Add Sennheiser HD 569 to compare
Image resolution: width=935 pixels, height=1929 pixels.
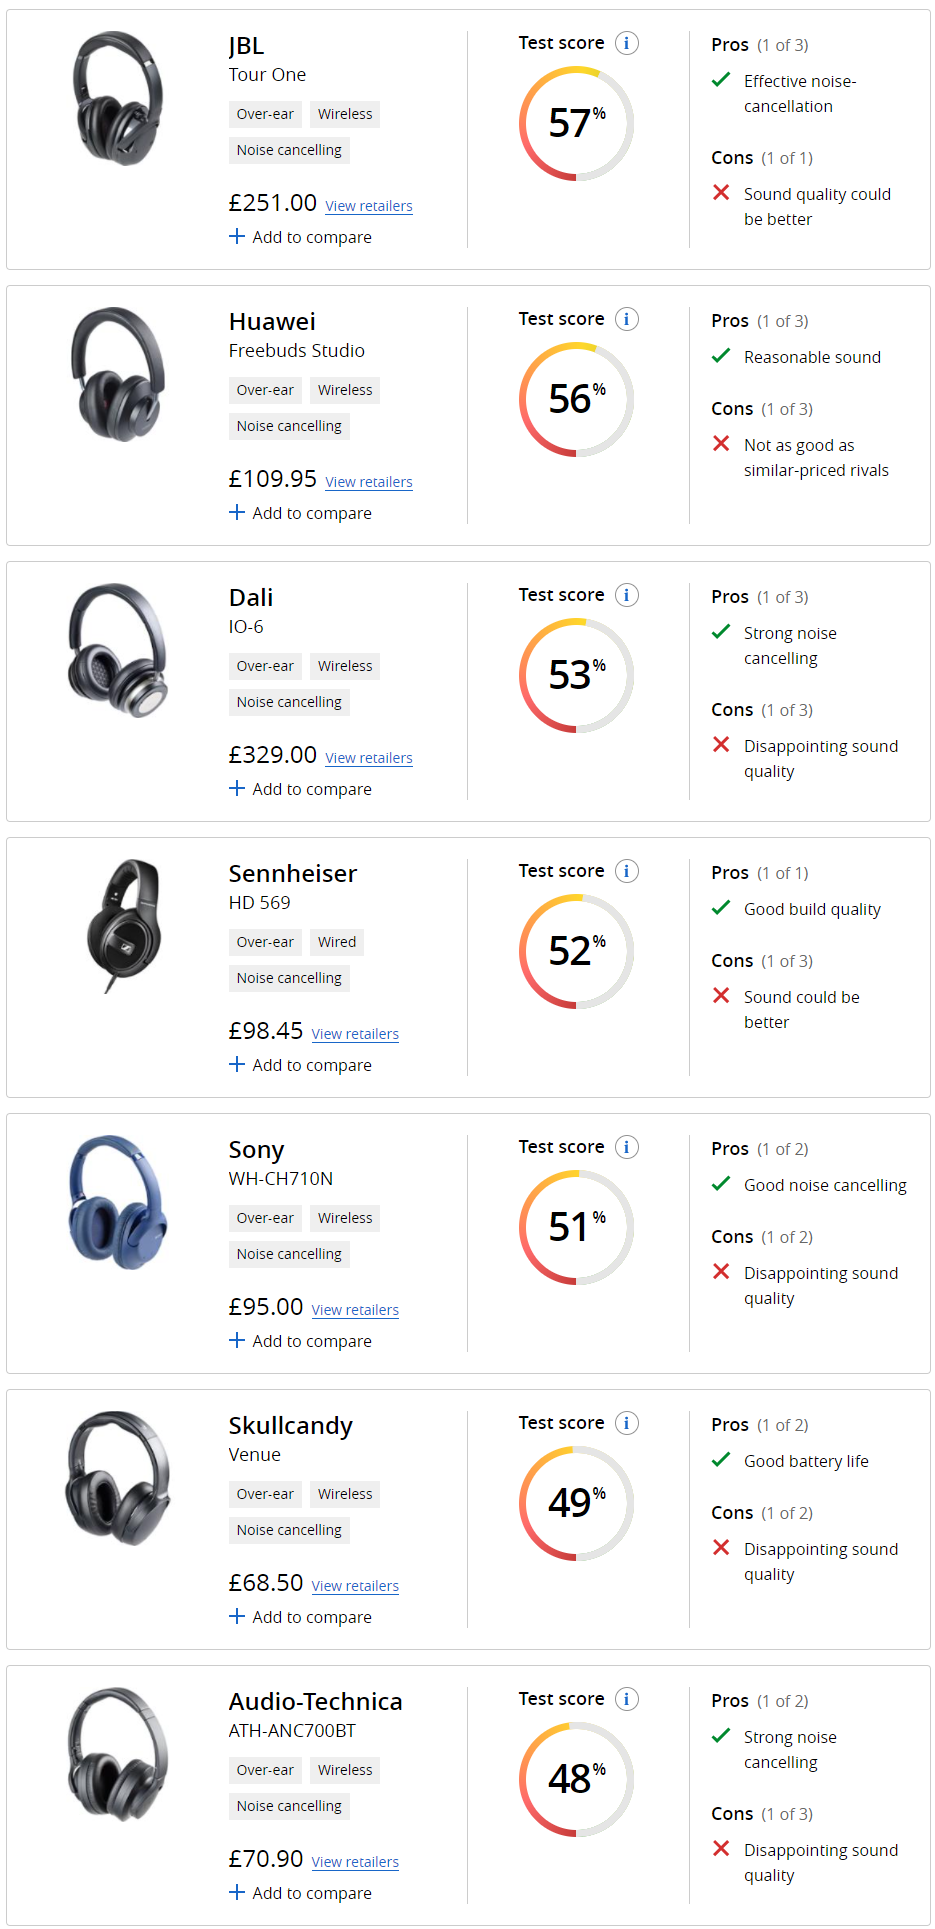pyautogui.click(x=300, y=1065)
